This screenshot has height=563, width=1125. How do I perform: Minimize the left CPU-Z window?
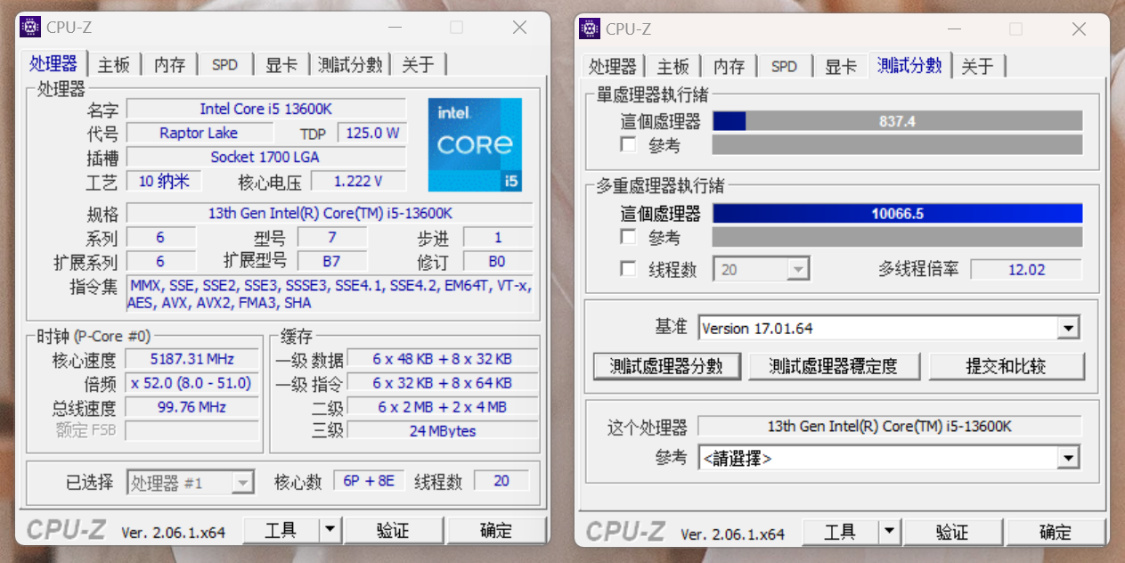(x=395, y=27)
